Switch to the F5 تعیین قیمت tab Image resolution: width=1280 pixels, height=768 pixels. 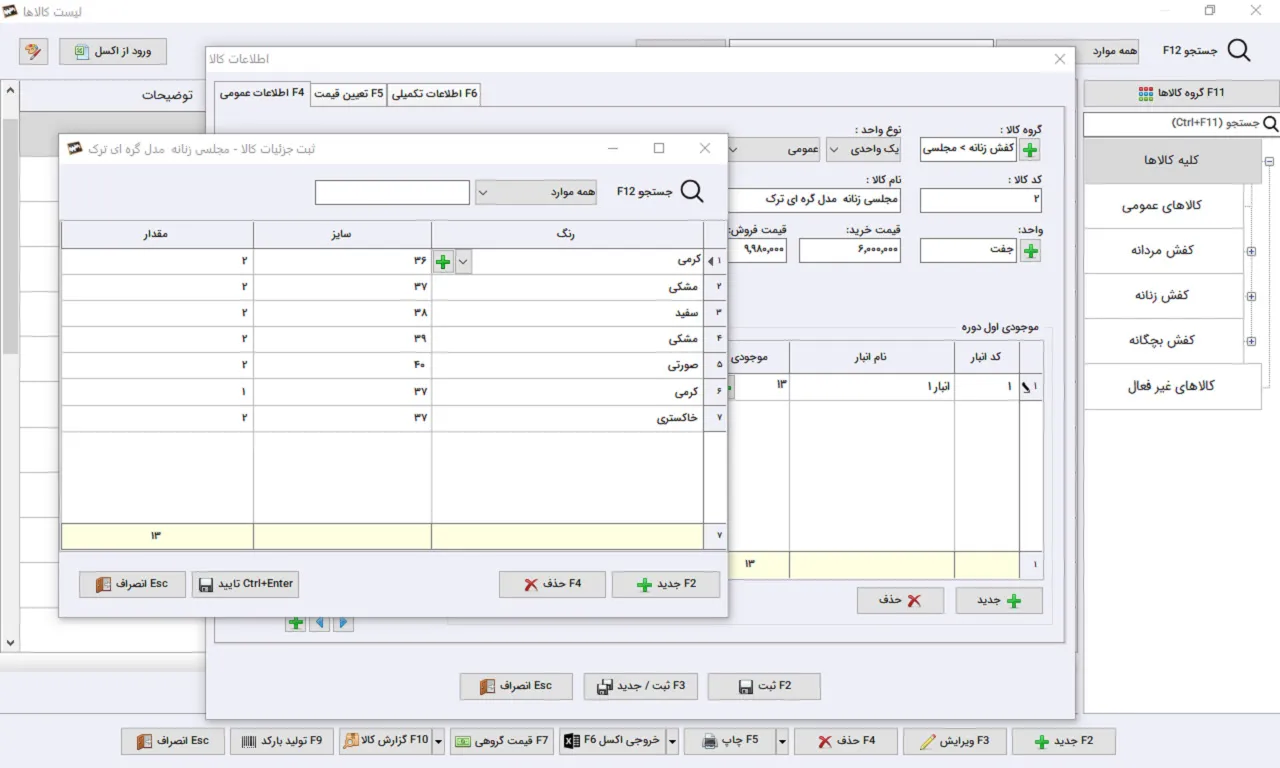(349, 94)
